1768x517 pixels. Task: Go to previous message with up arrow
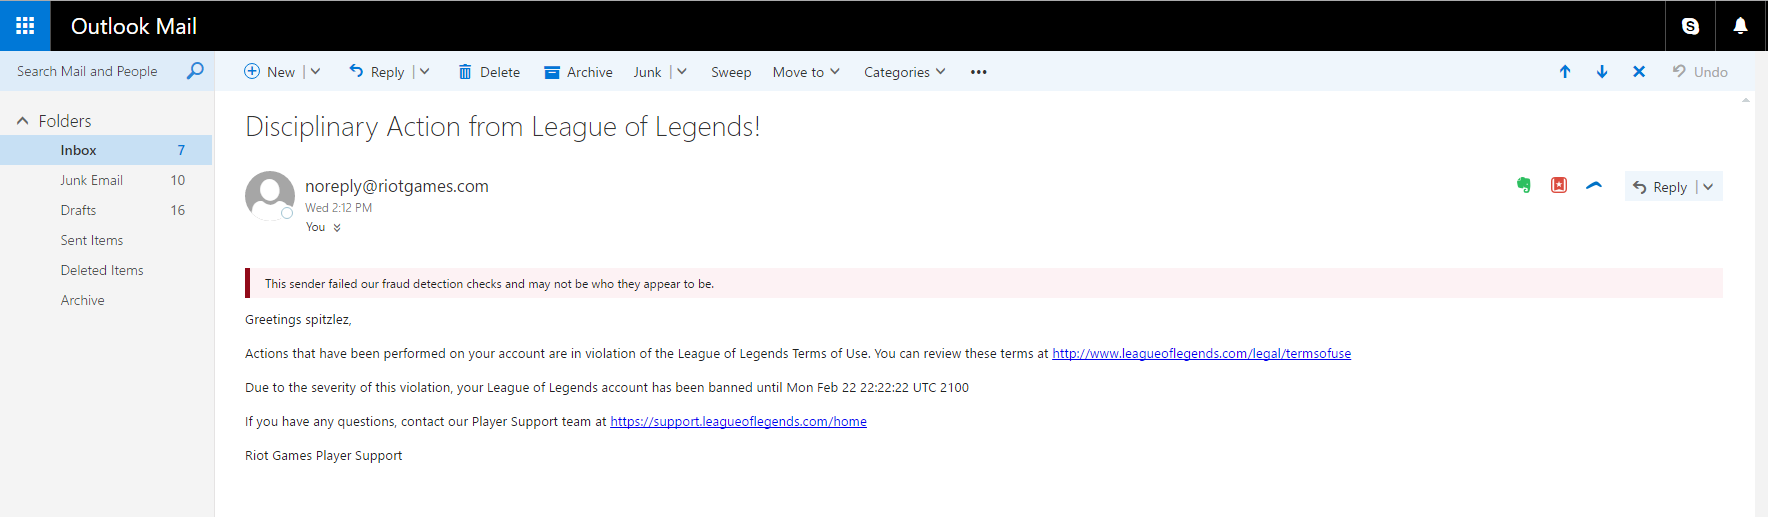click(x=1565, y=72)
